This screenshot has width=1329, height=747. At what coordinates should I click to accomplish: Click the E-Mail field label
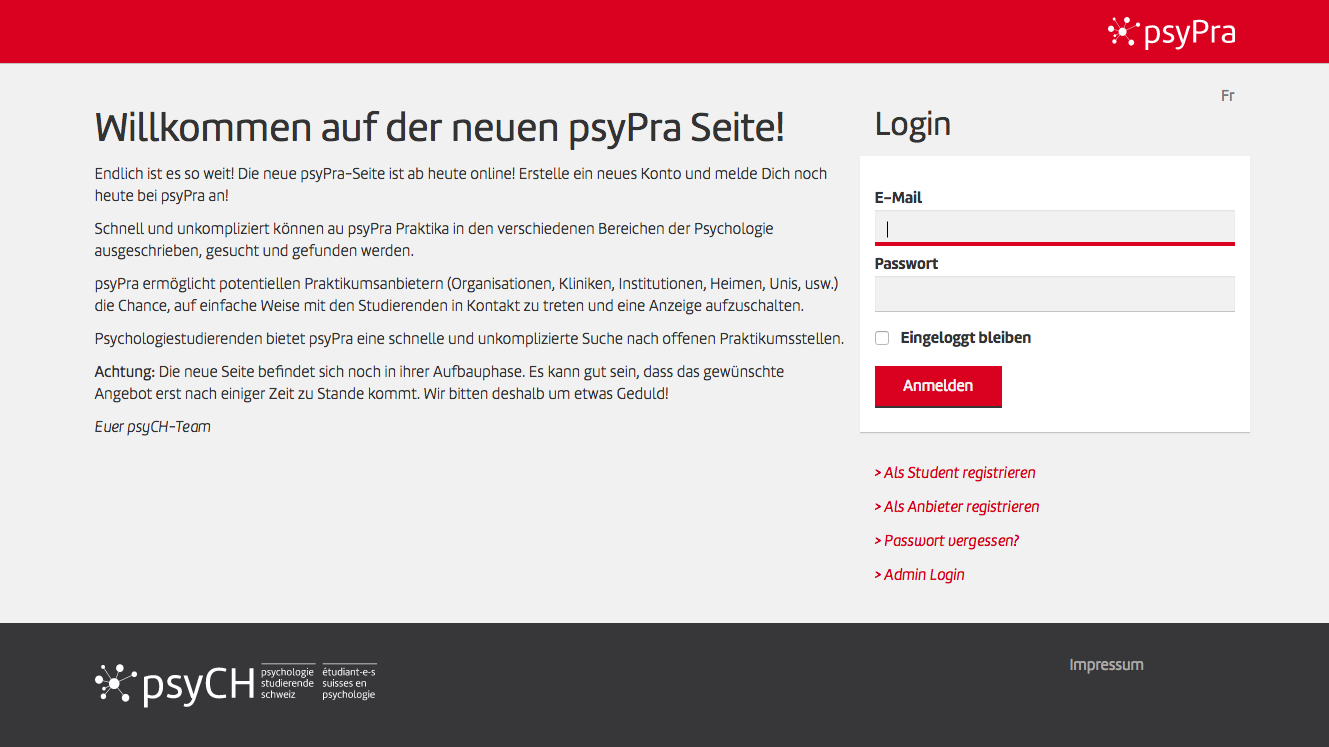pyautogui.click(x=898, y=198)
